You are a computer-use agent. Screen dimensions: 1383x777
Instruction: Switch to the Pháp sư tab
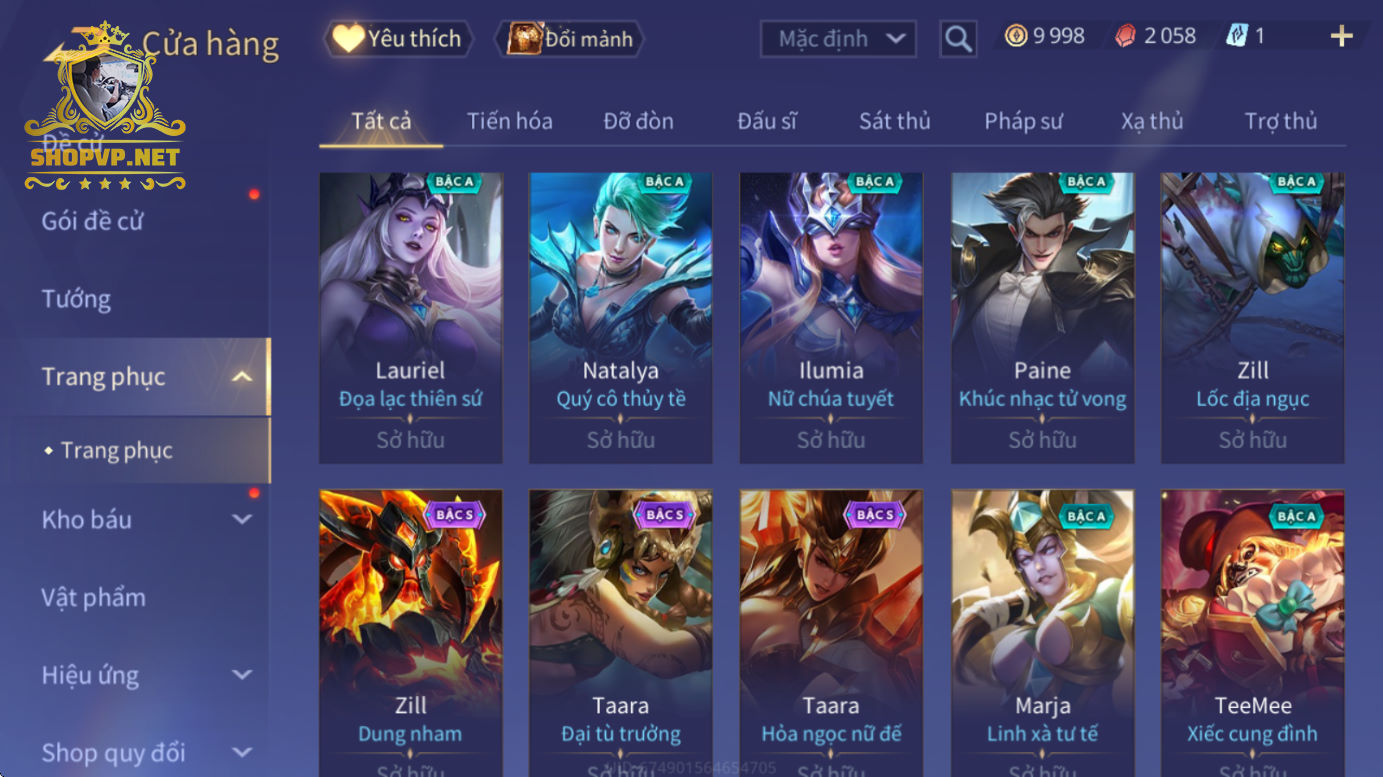point(1023,121)
